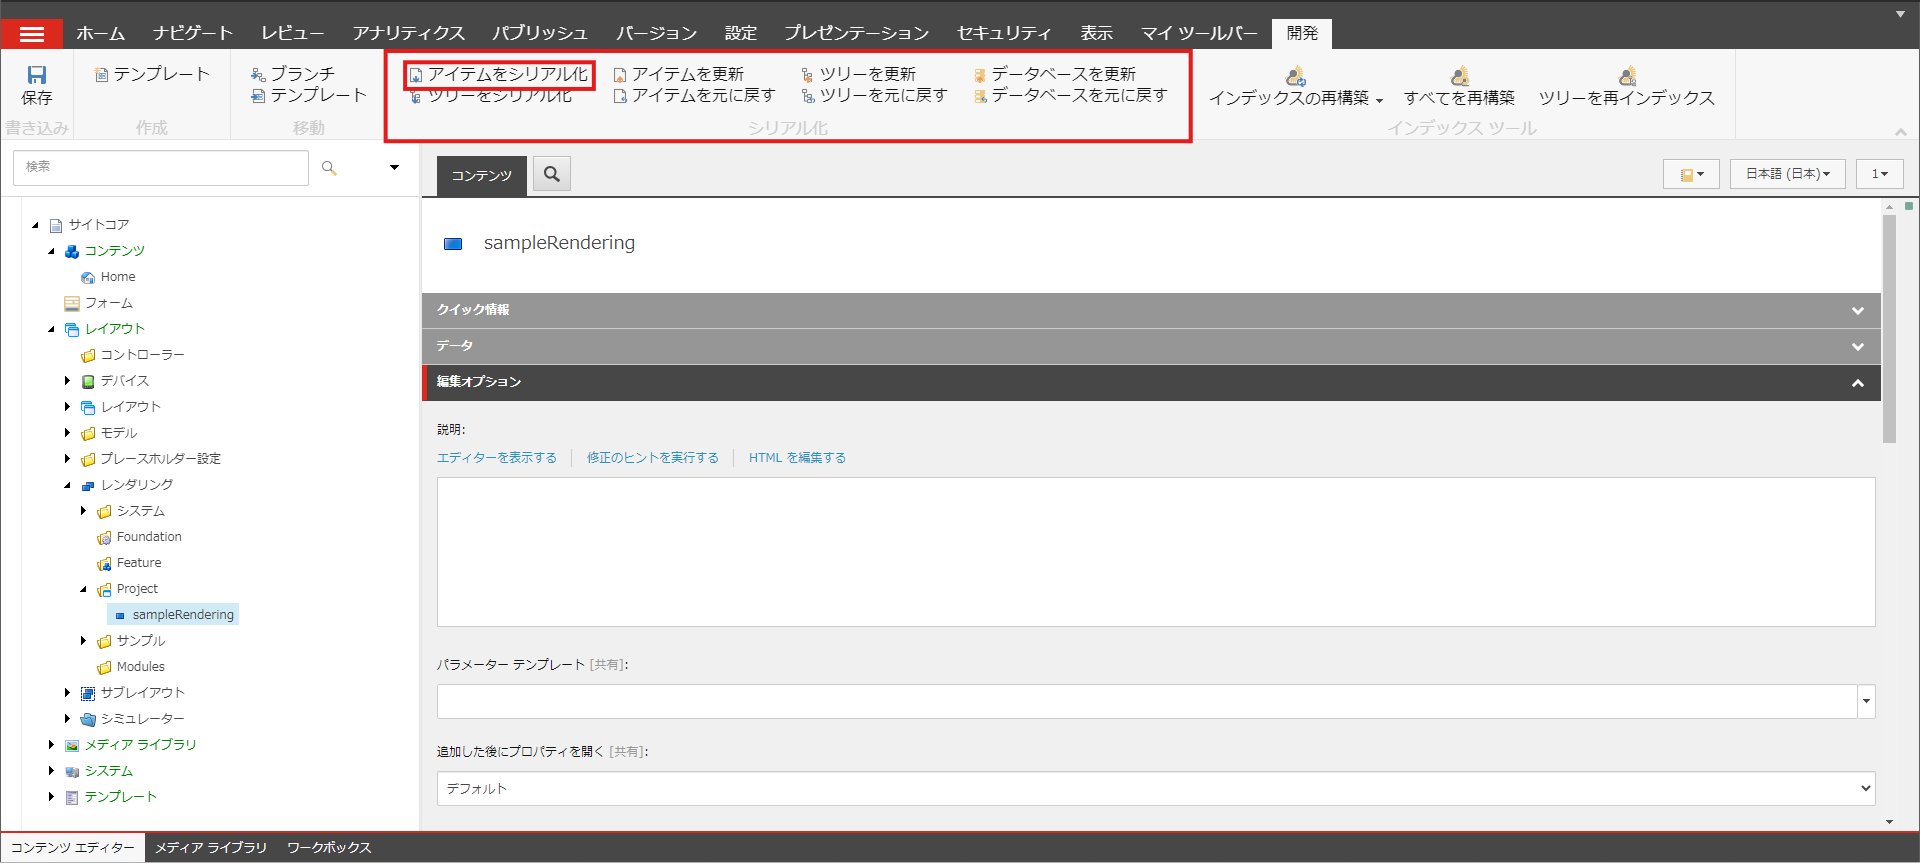Select the Modules folder
Screen dimensions: 1920x863
[x=140, y=667]
